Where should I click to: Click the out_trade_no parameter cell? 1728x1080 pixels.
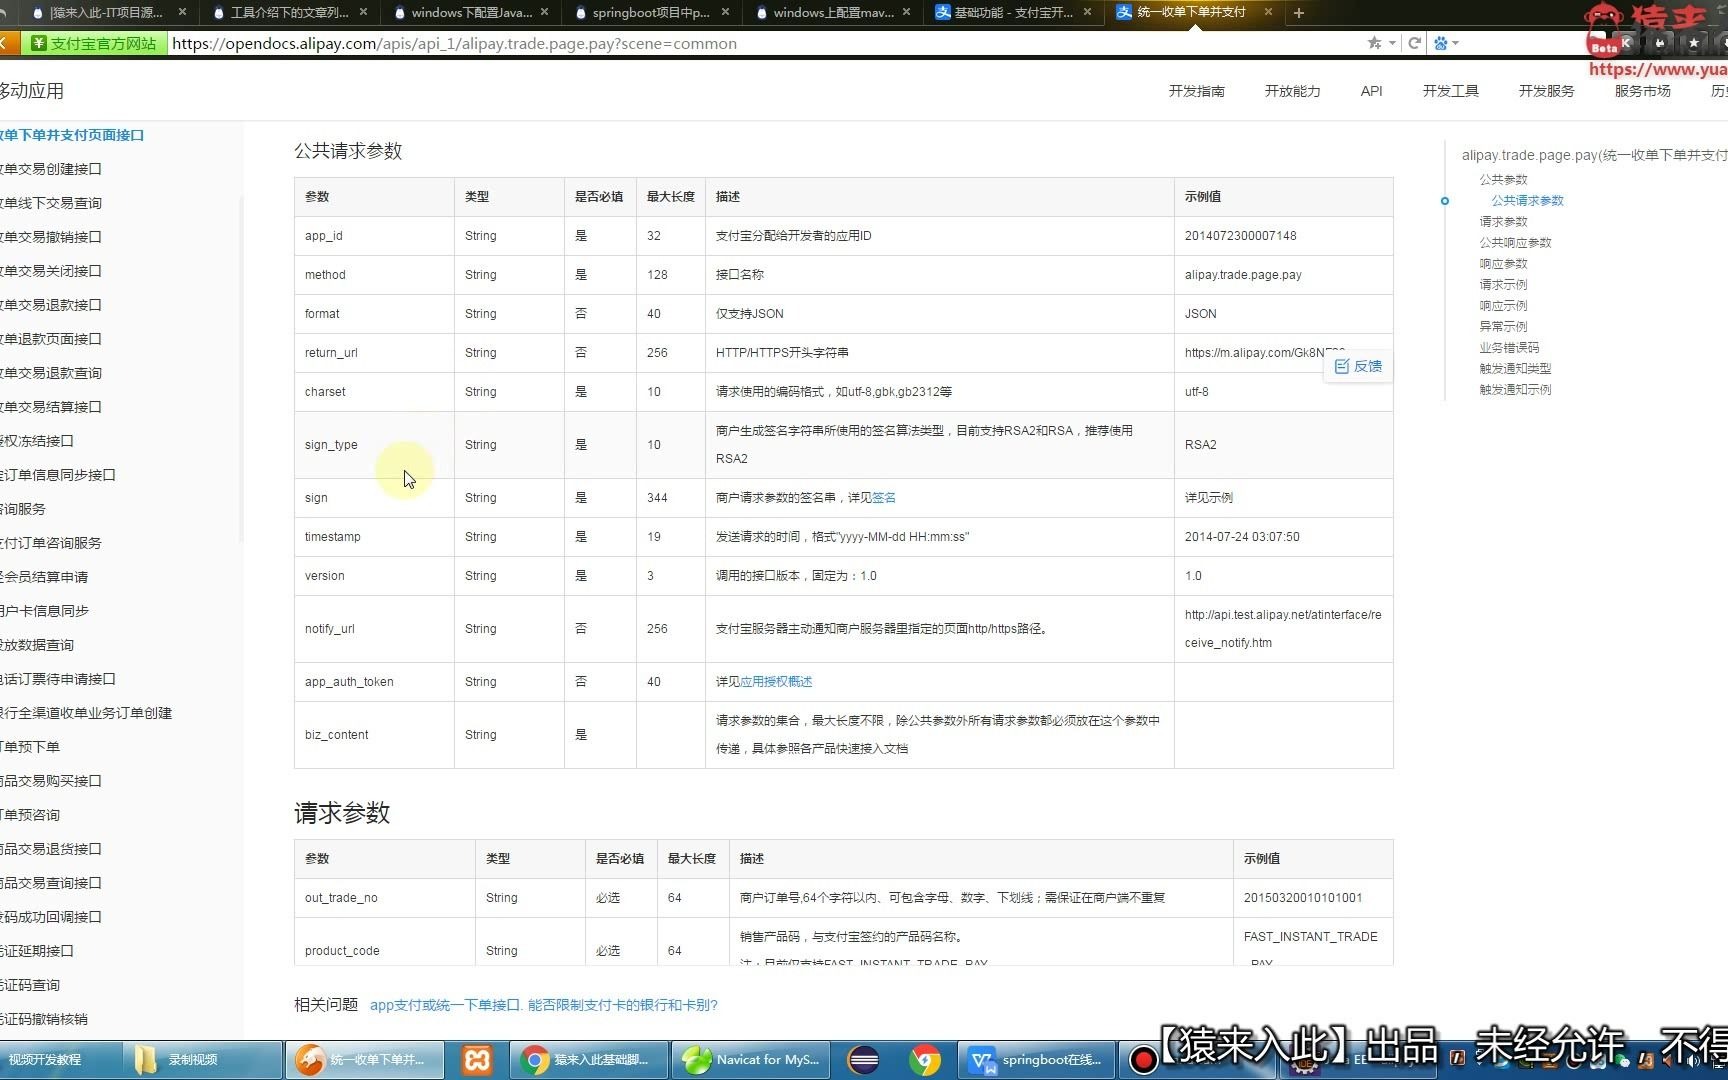tap(384, 898)
